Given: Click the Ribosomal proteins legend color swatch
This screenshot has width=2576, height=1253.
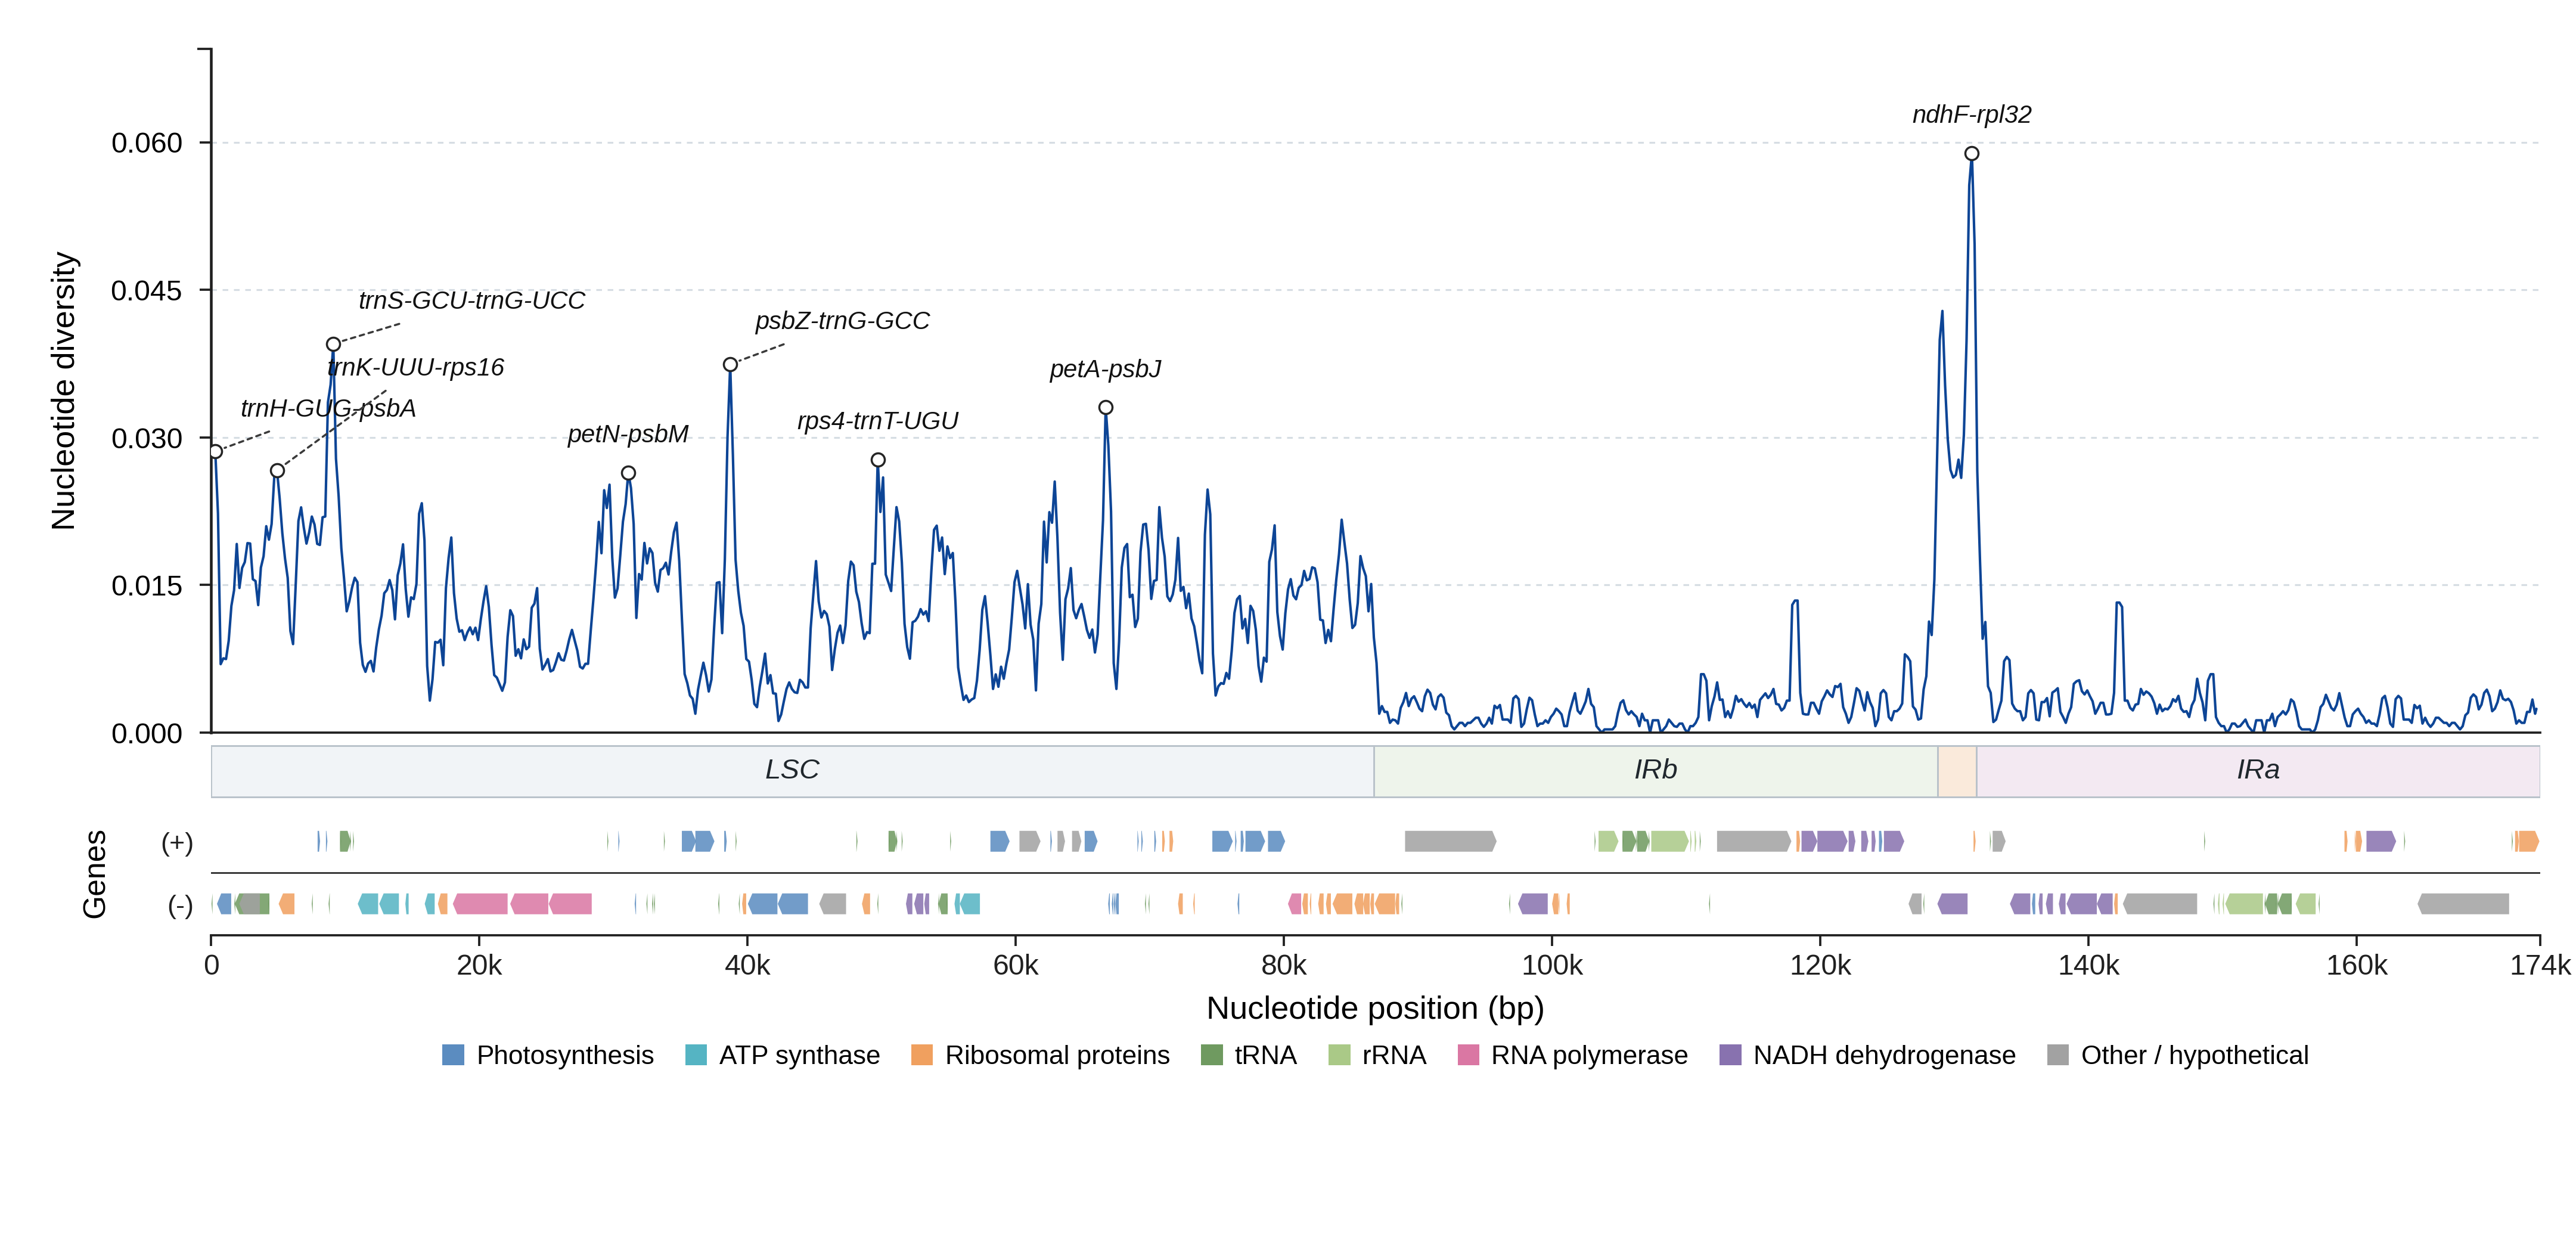Looking at the screenshot, I should tap(922, 1054).
